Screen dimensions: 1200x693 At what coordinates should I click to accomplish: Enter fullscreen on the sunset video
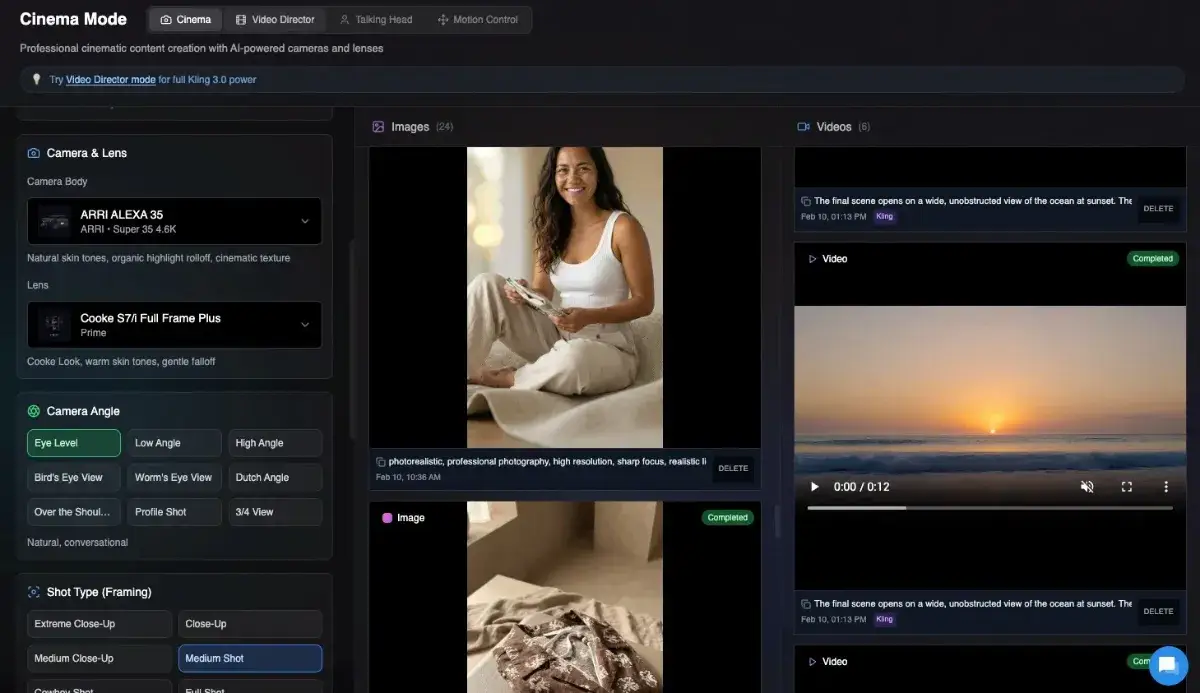tap(1126, 487)
